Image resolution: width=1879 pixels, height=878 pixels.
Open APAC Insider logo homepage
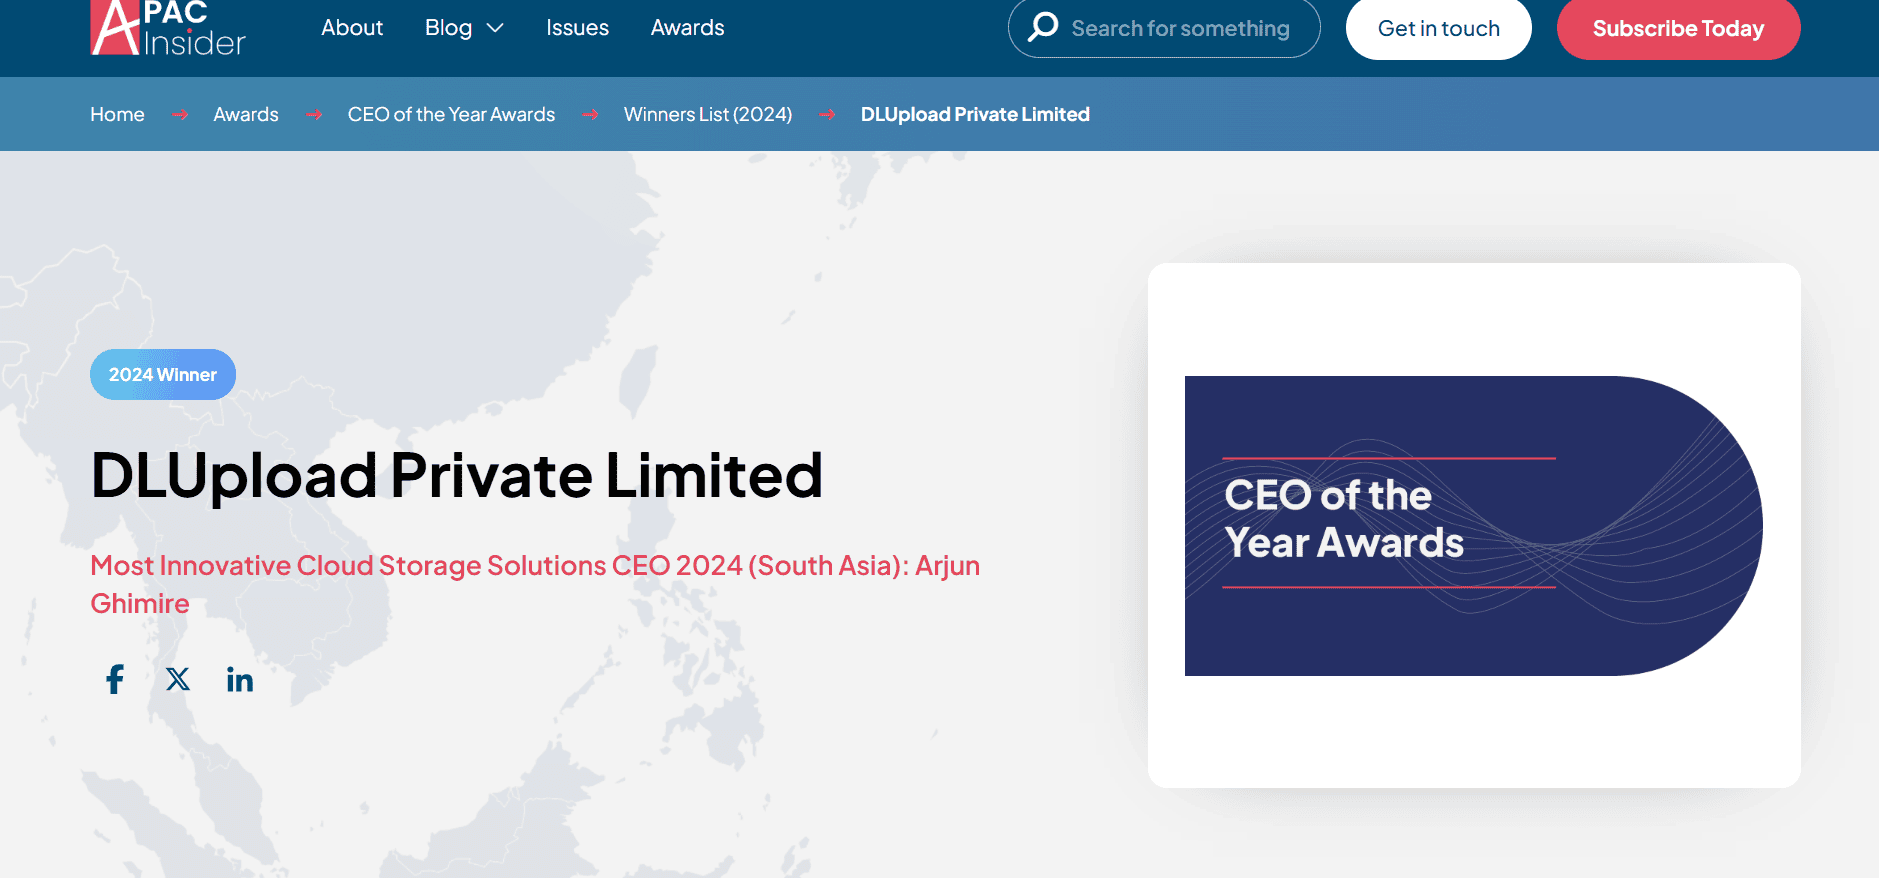point(168,28)
